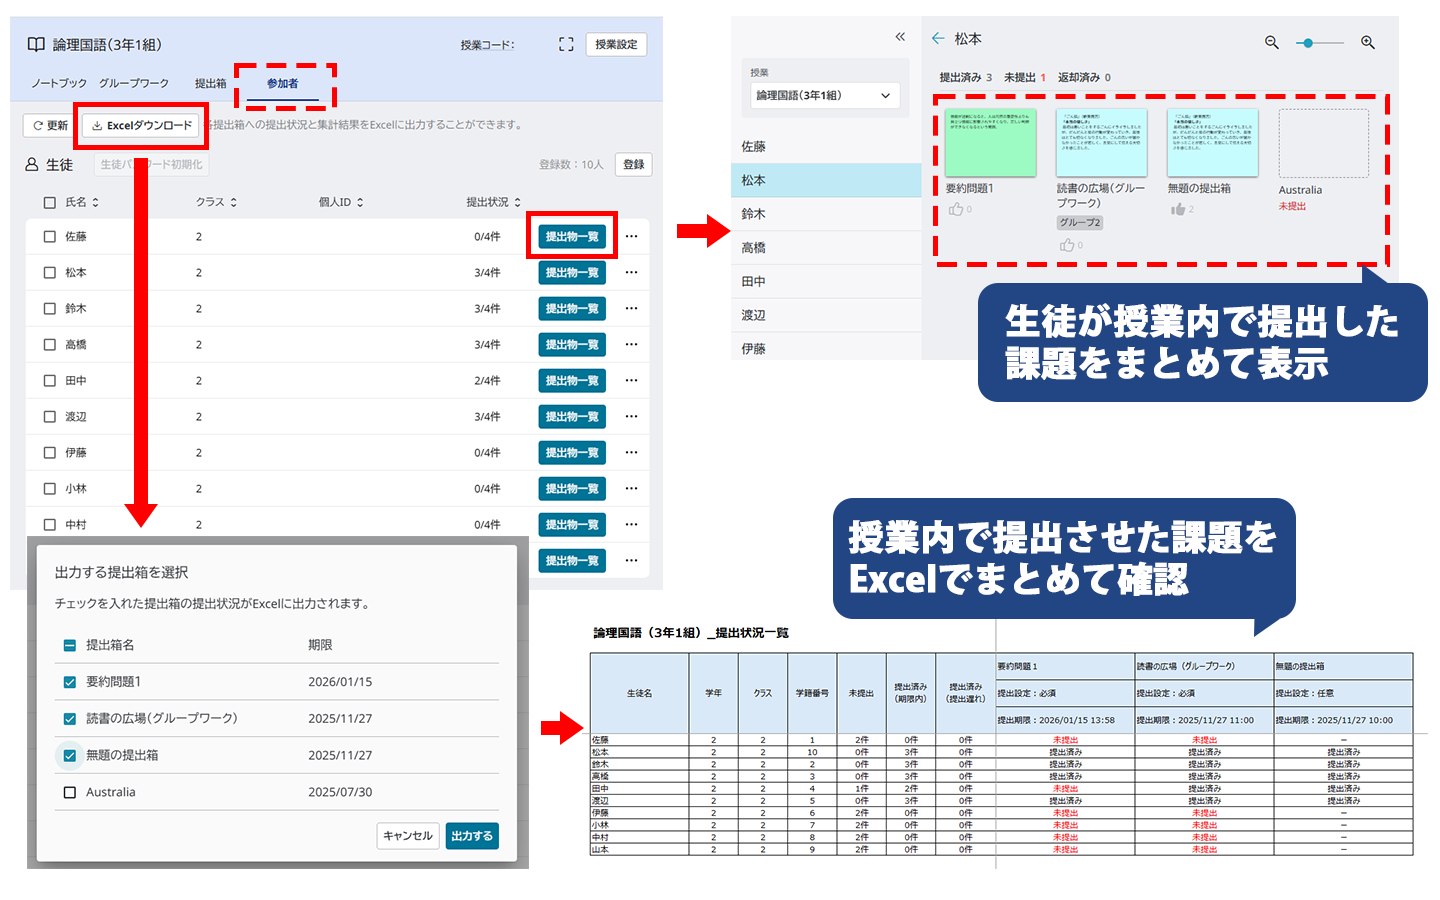Open the 読書の広場 submission thumbnail
Image resolution: width=1440 pixels, height=900 pixels.
(1101, 143)
